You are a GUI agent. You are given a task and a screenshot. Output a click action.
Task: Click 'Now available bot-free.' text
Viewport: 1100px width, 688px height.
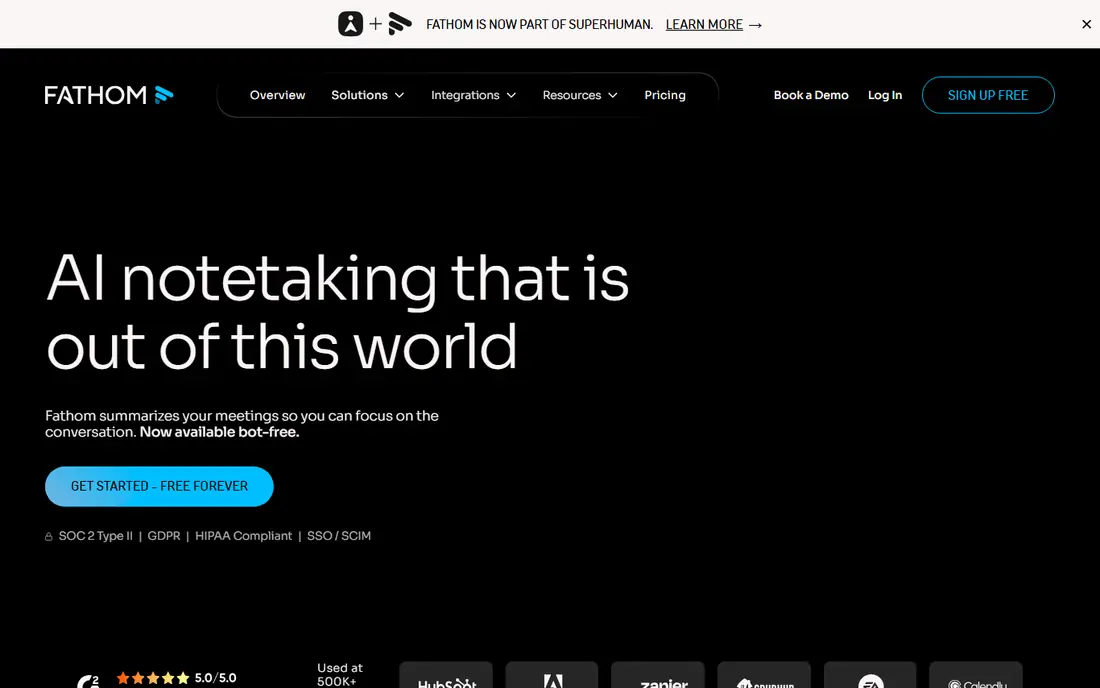point(220,432)
